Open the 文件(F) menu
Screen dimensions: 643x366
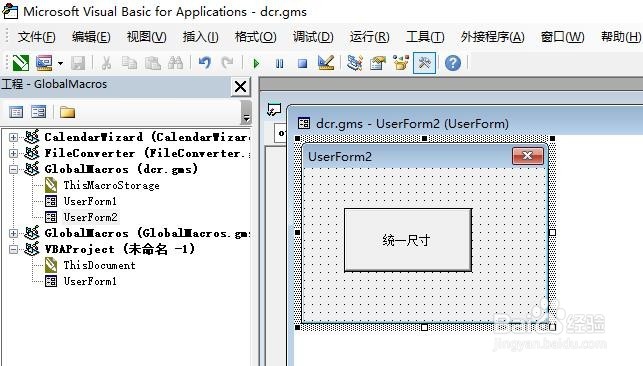[x=36, y=37]
